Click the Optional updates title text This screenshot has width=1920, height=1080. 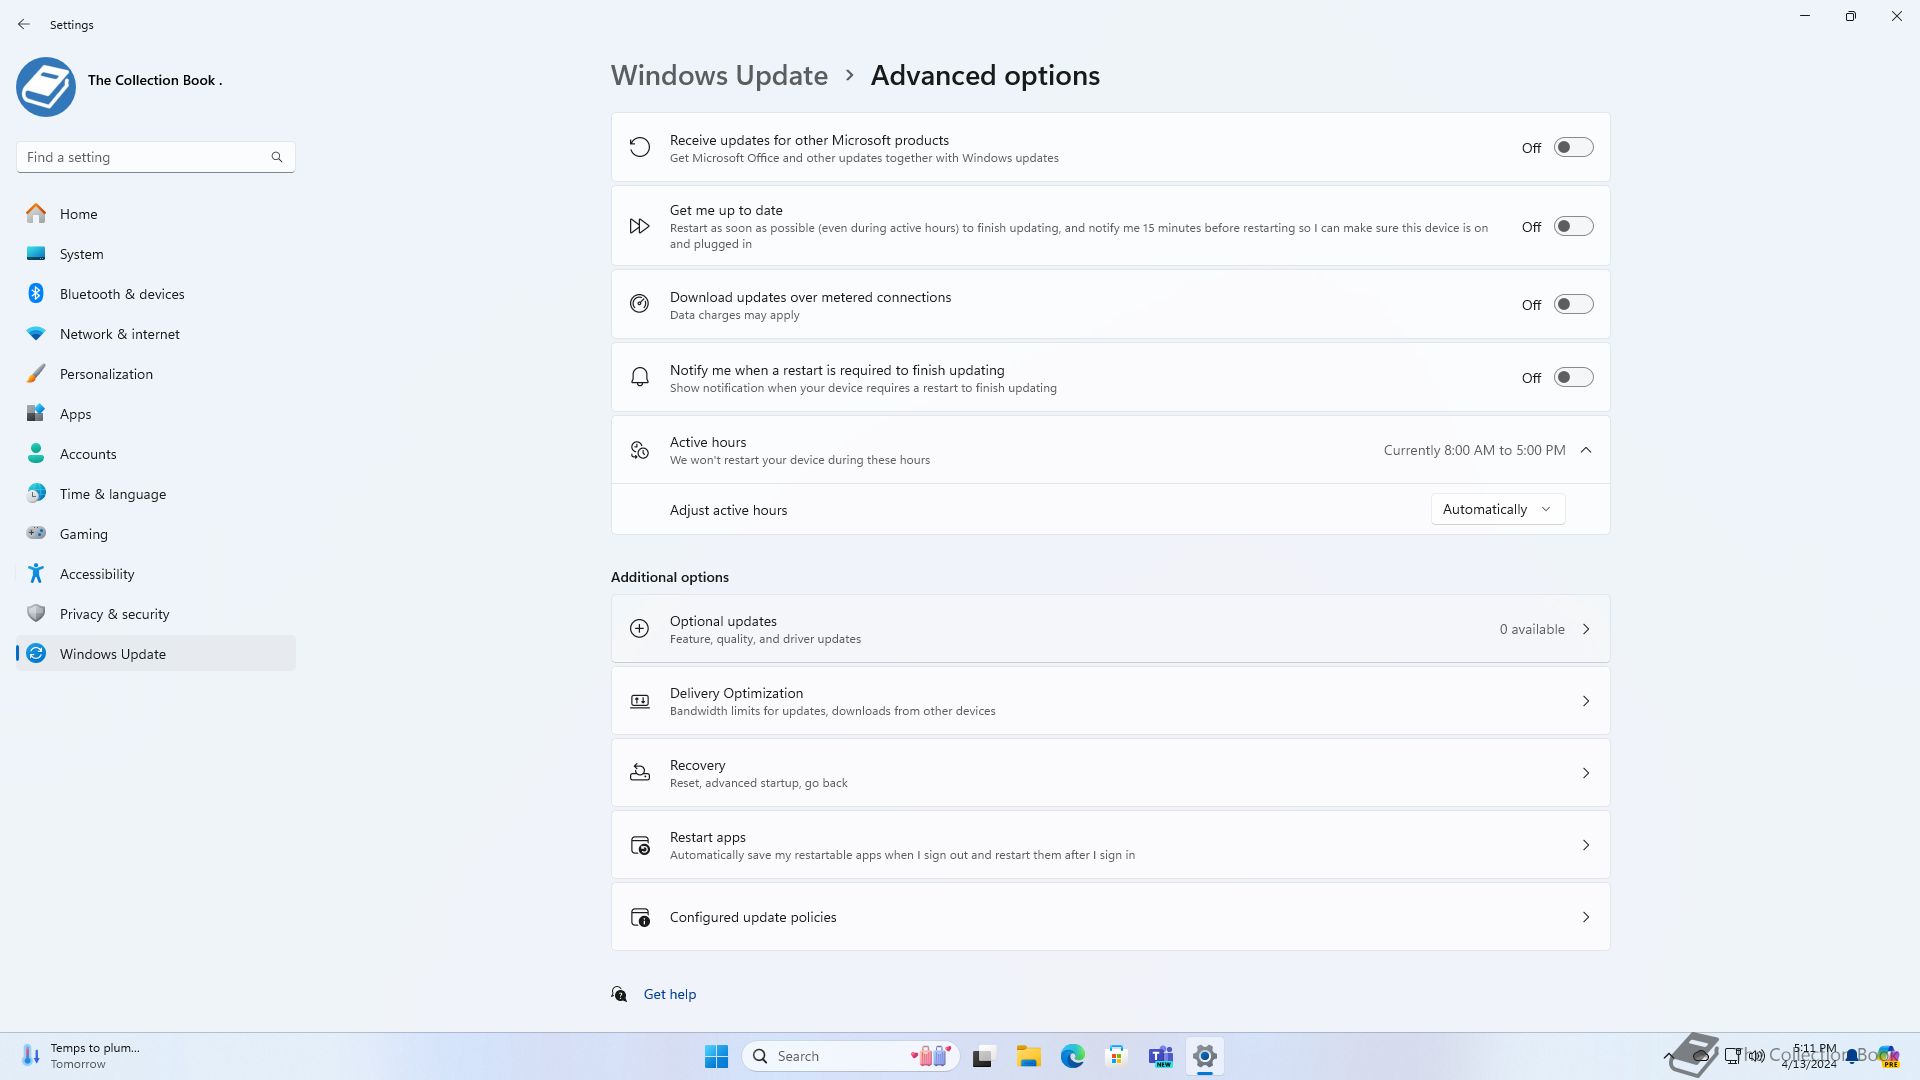(723, 621)
